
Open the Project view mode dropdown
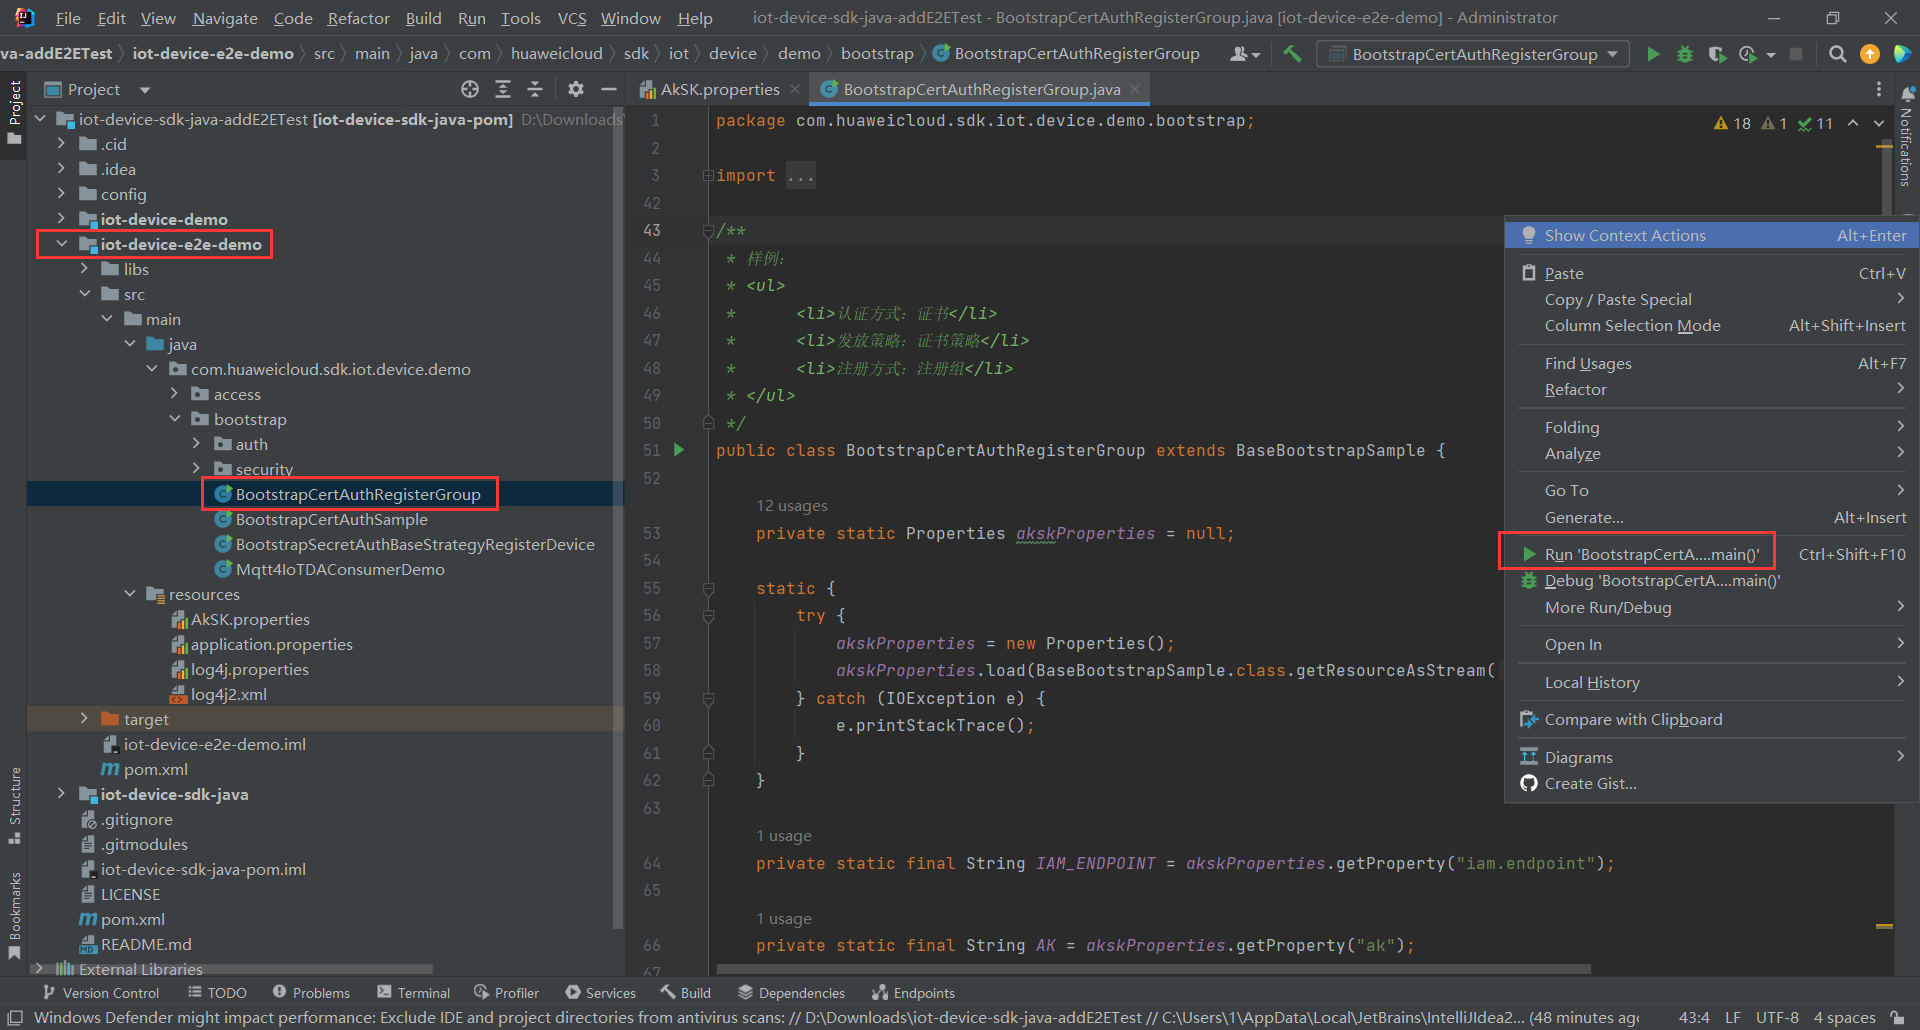tap(146, 89)
